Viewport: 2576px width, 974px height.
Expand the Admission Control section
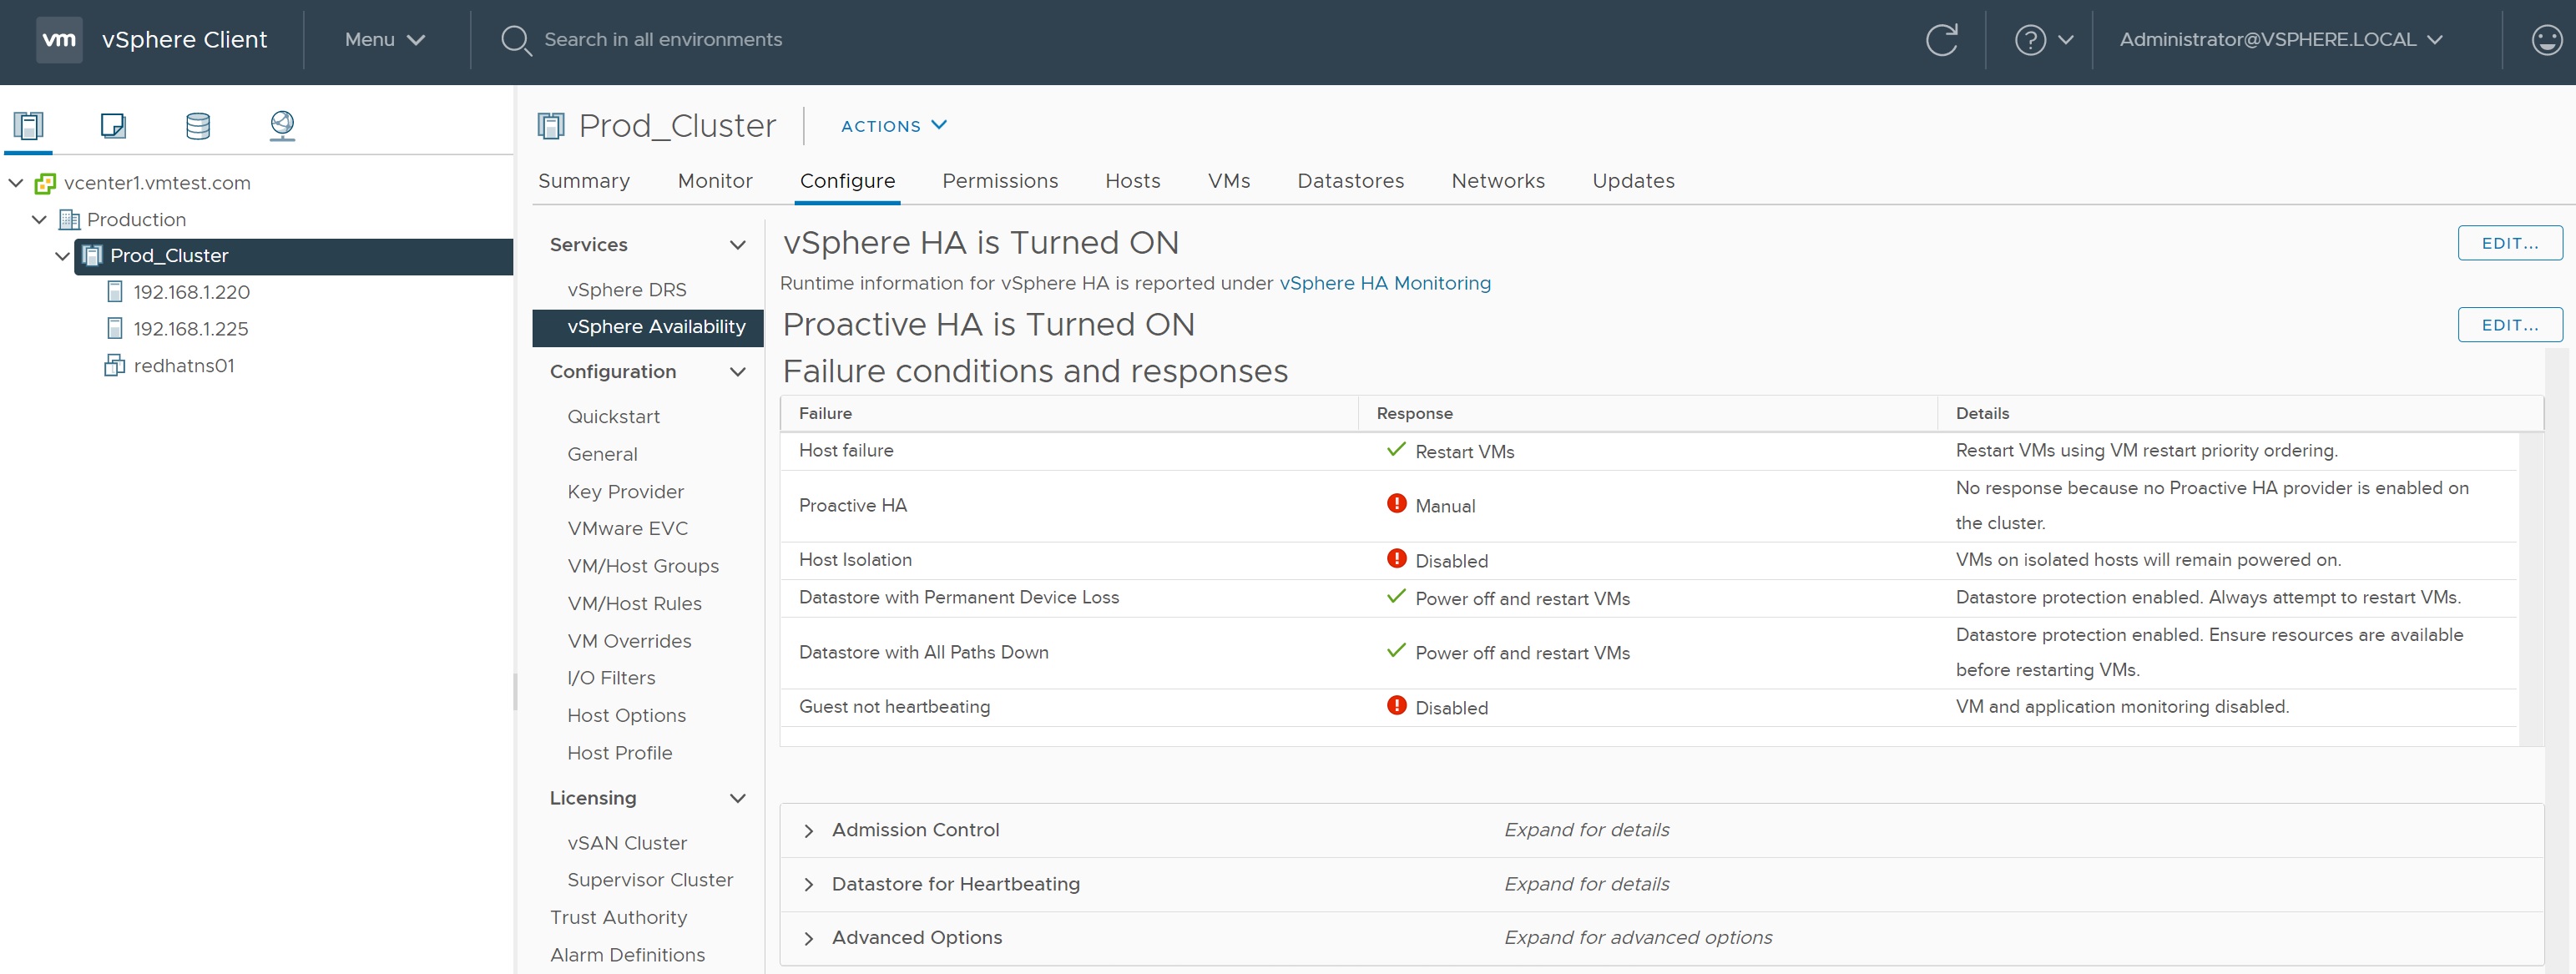pyautogui.click(x=808, y=831)
